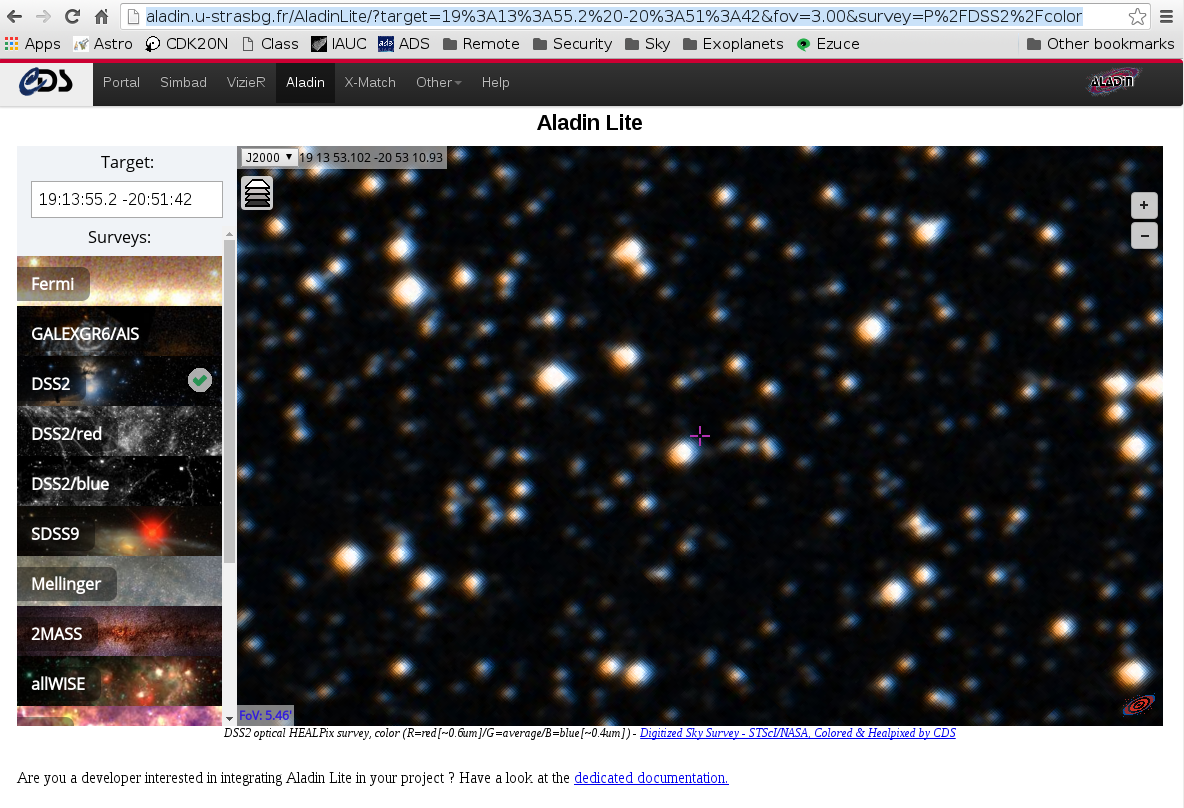Open the browser home page

pos(101,16)
